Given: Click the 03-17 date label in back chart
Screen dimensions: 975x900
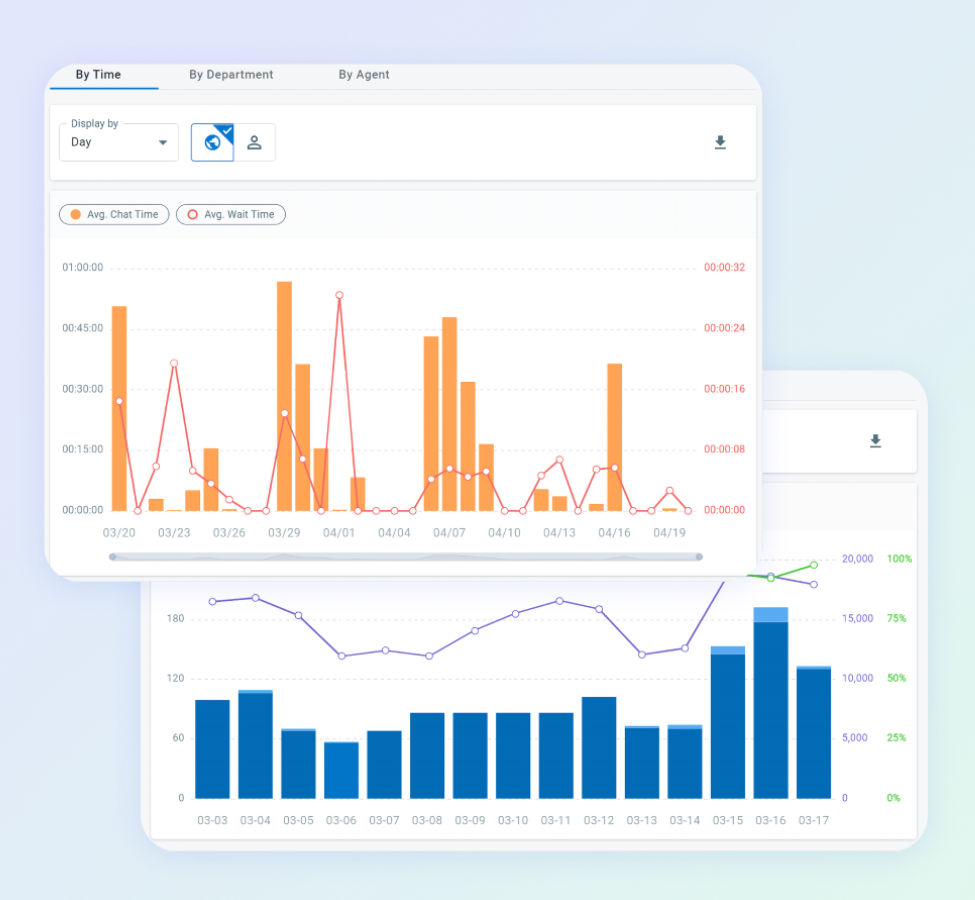Looking at the screenshot, I should click(813, 820).
